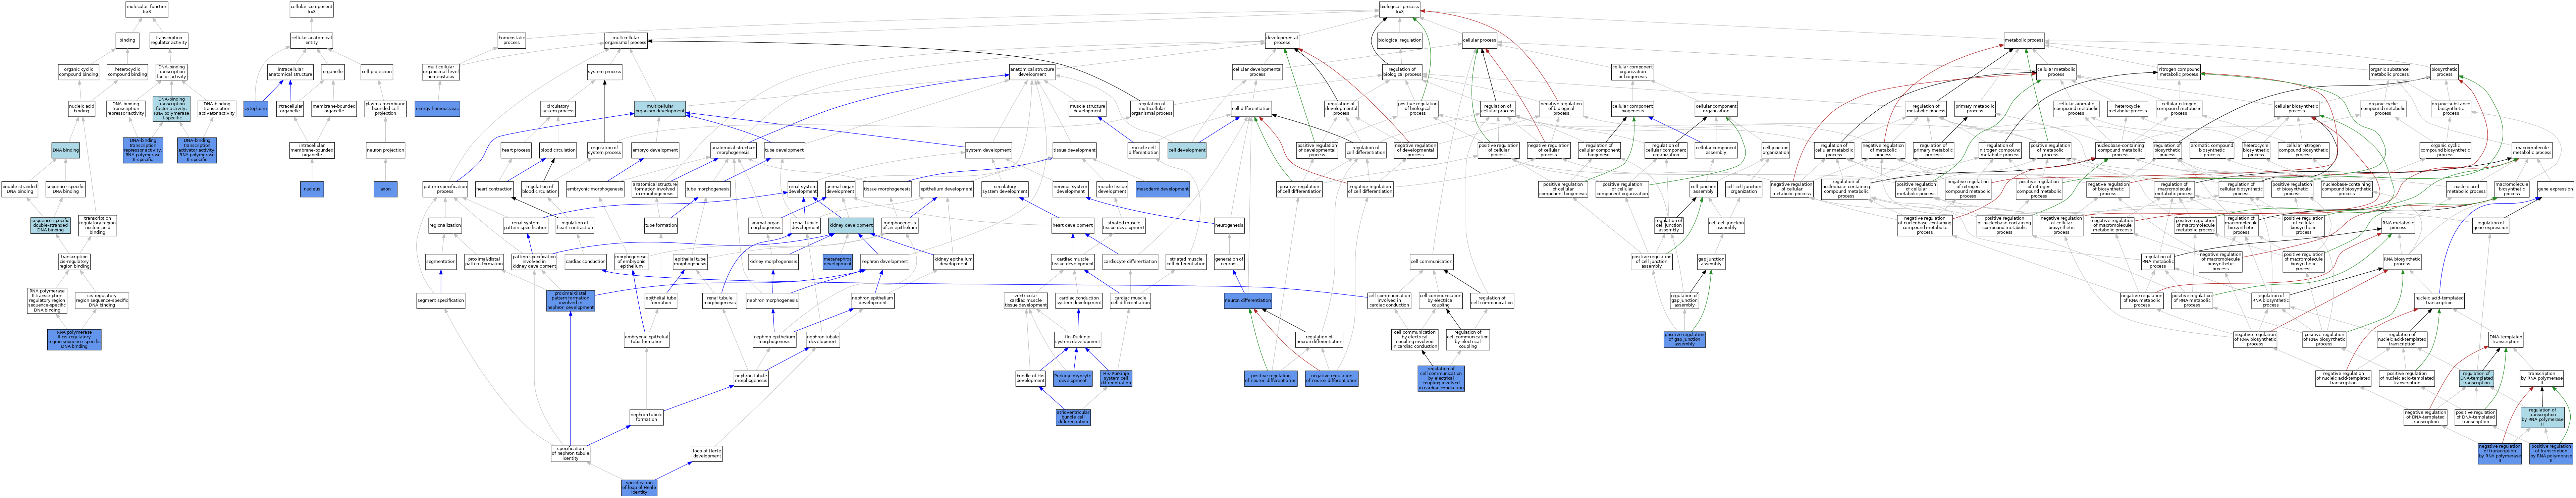
Task: Click the epithelium development node
Action: point(946,189)
